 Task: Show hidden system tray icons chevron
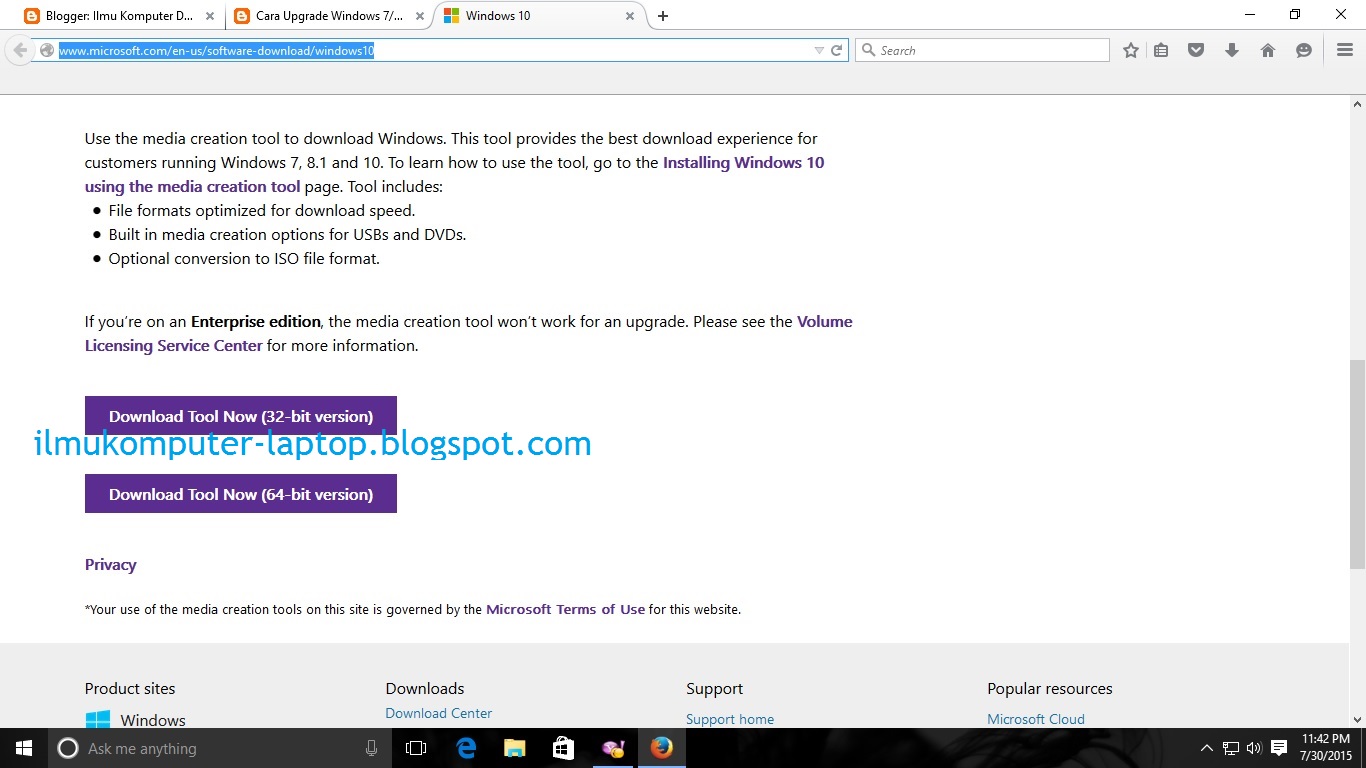tap(1207, 748)
